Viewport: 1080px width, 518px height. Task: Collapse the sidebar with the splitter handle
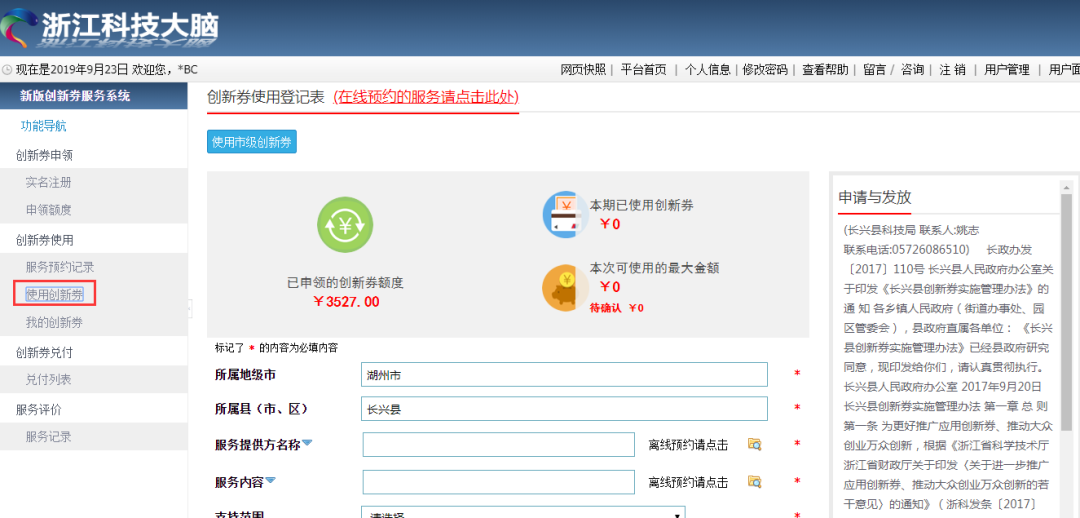pos(189,309)
